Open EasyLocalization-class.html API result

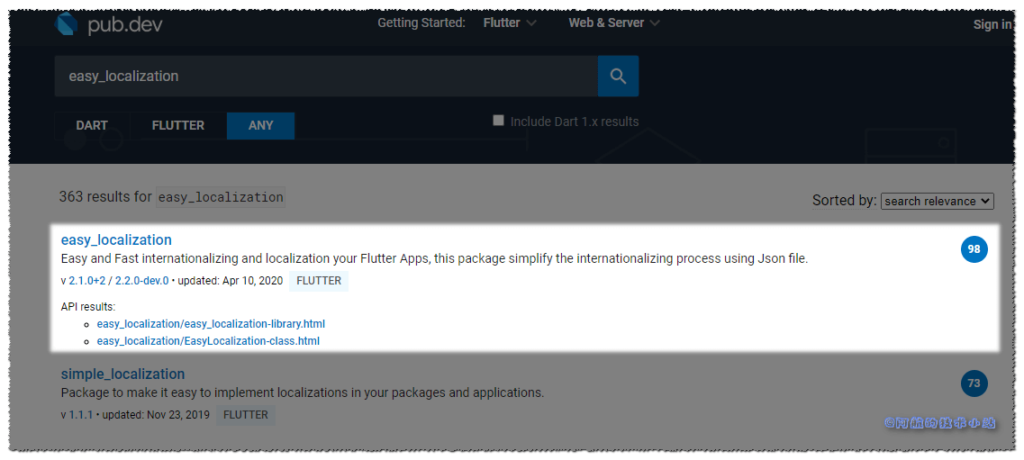point(208,341)
